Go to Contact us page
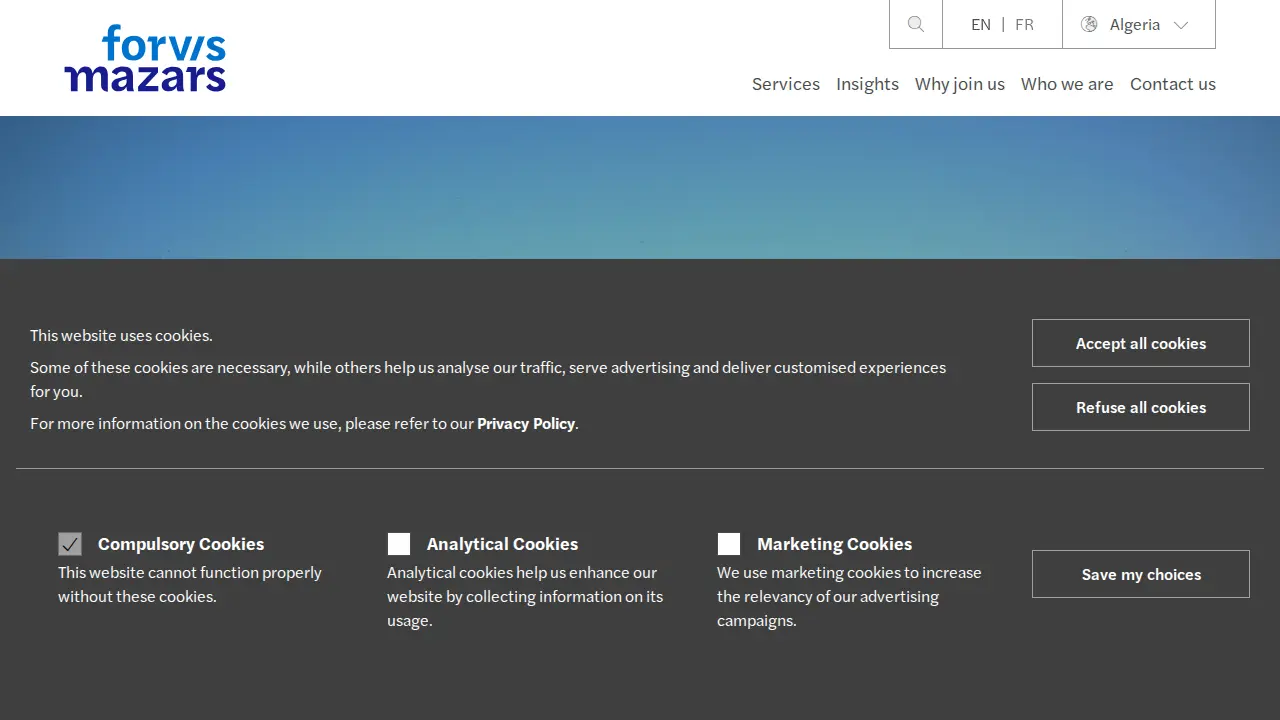Viewport: 1280px width, 720px height. pyautogui.click(x=1173, y=84)
